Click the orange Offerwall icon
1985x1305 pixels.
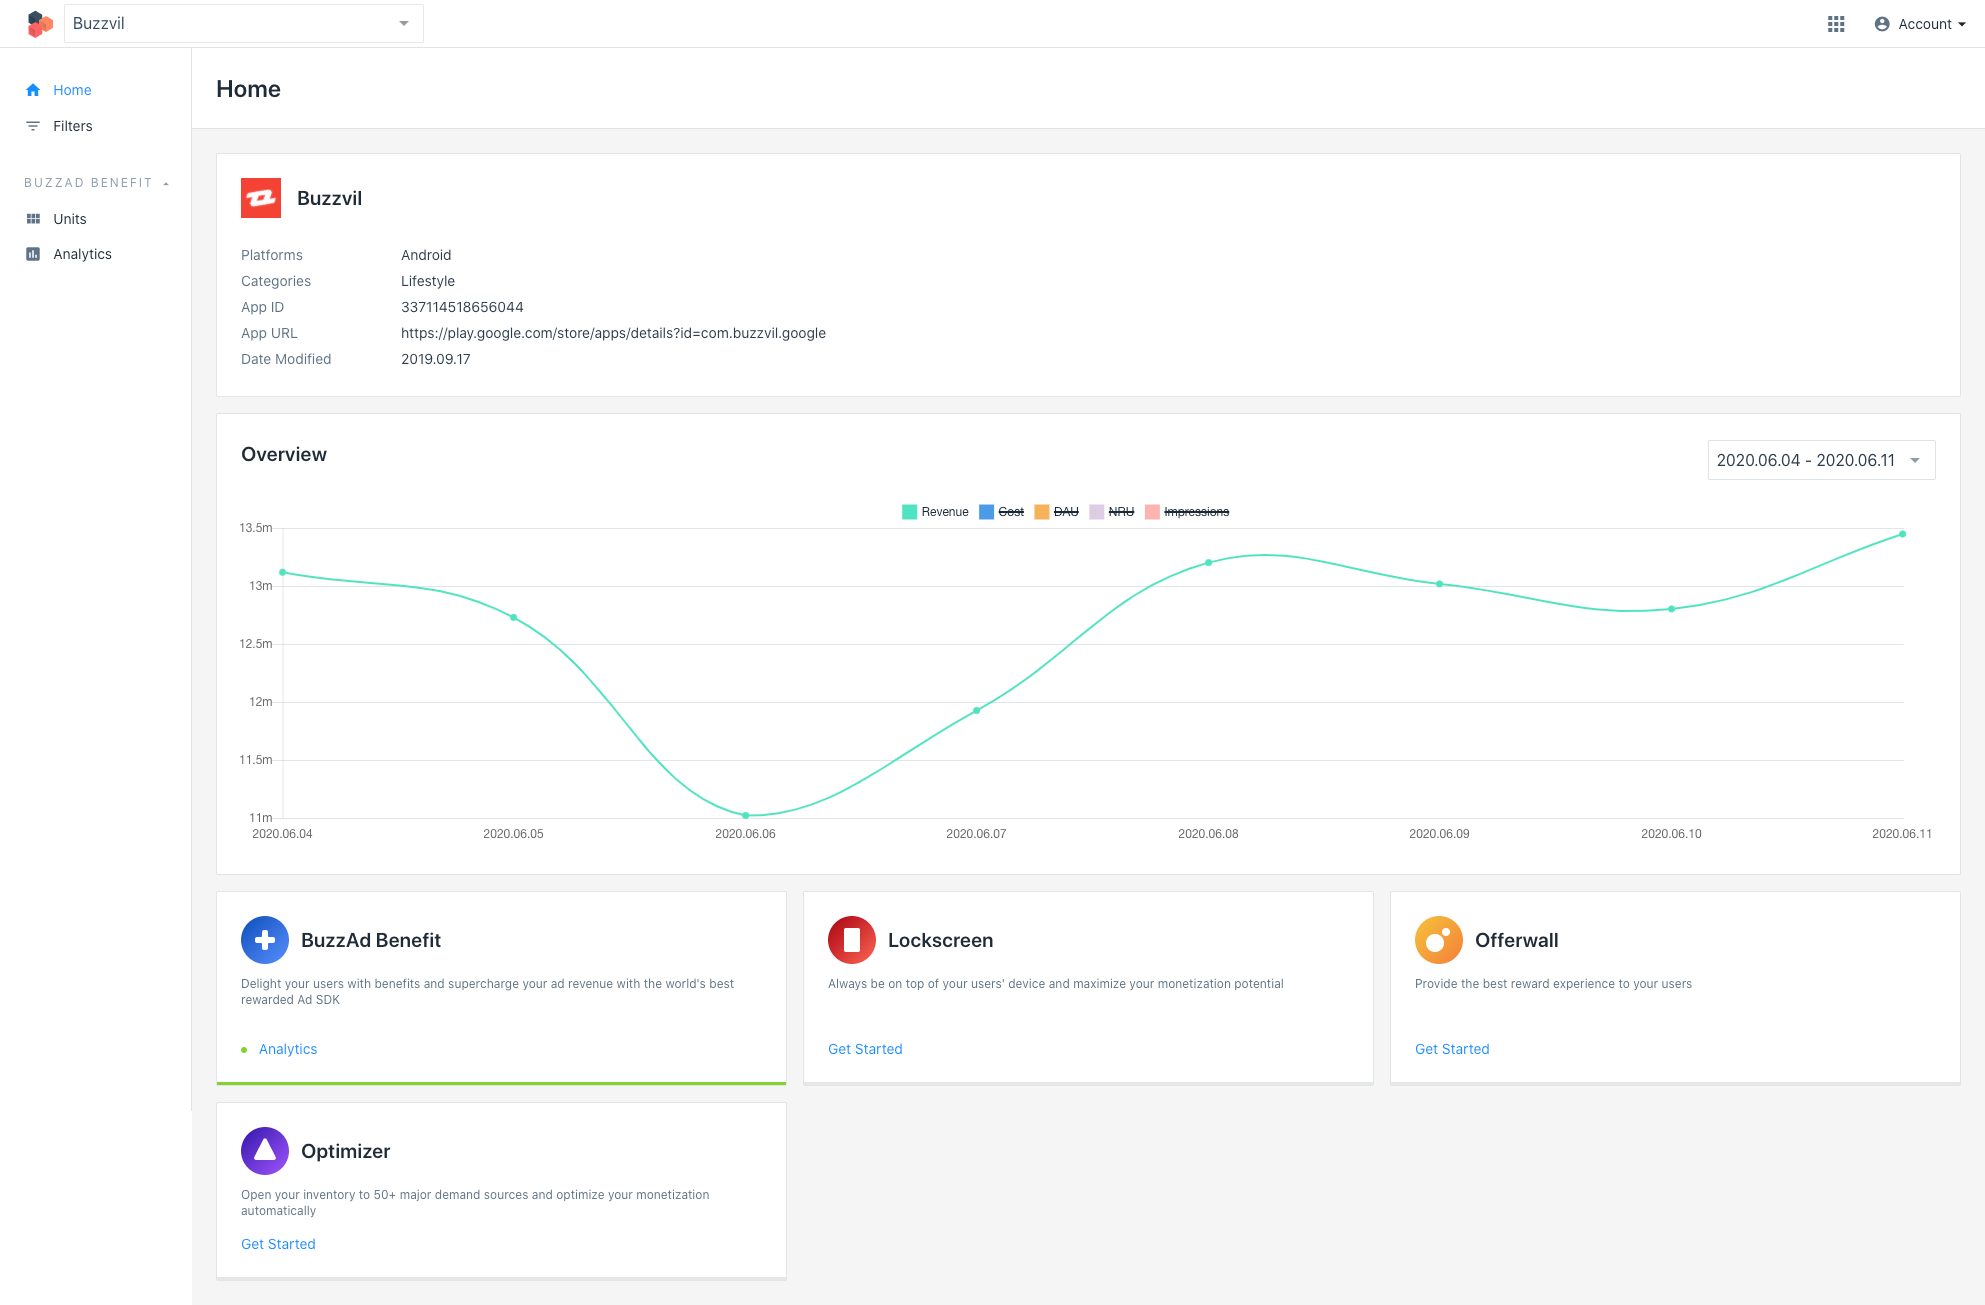coord(1438,940)
